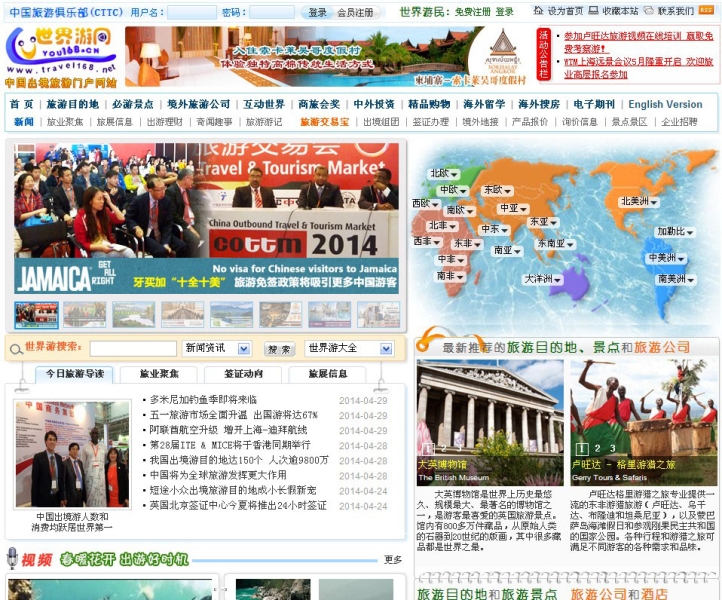This screenshot has height=600, width=722.
Task: Click the 收藏本站 bookmark icon
Action: 594,11
